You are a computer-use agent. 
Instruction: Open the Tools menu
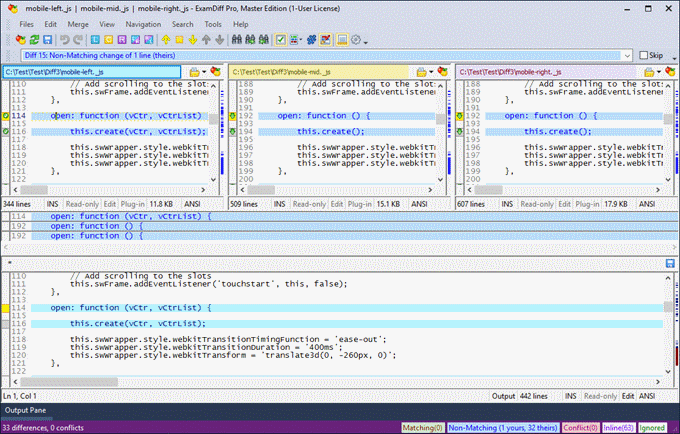click(x=213, y=24)
